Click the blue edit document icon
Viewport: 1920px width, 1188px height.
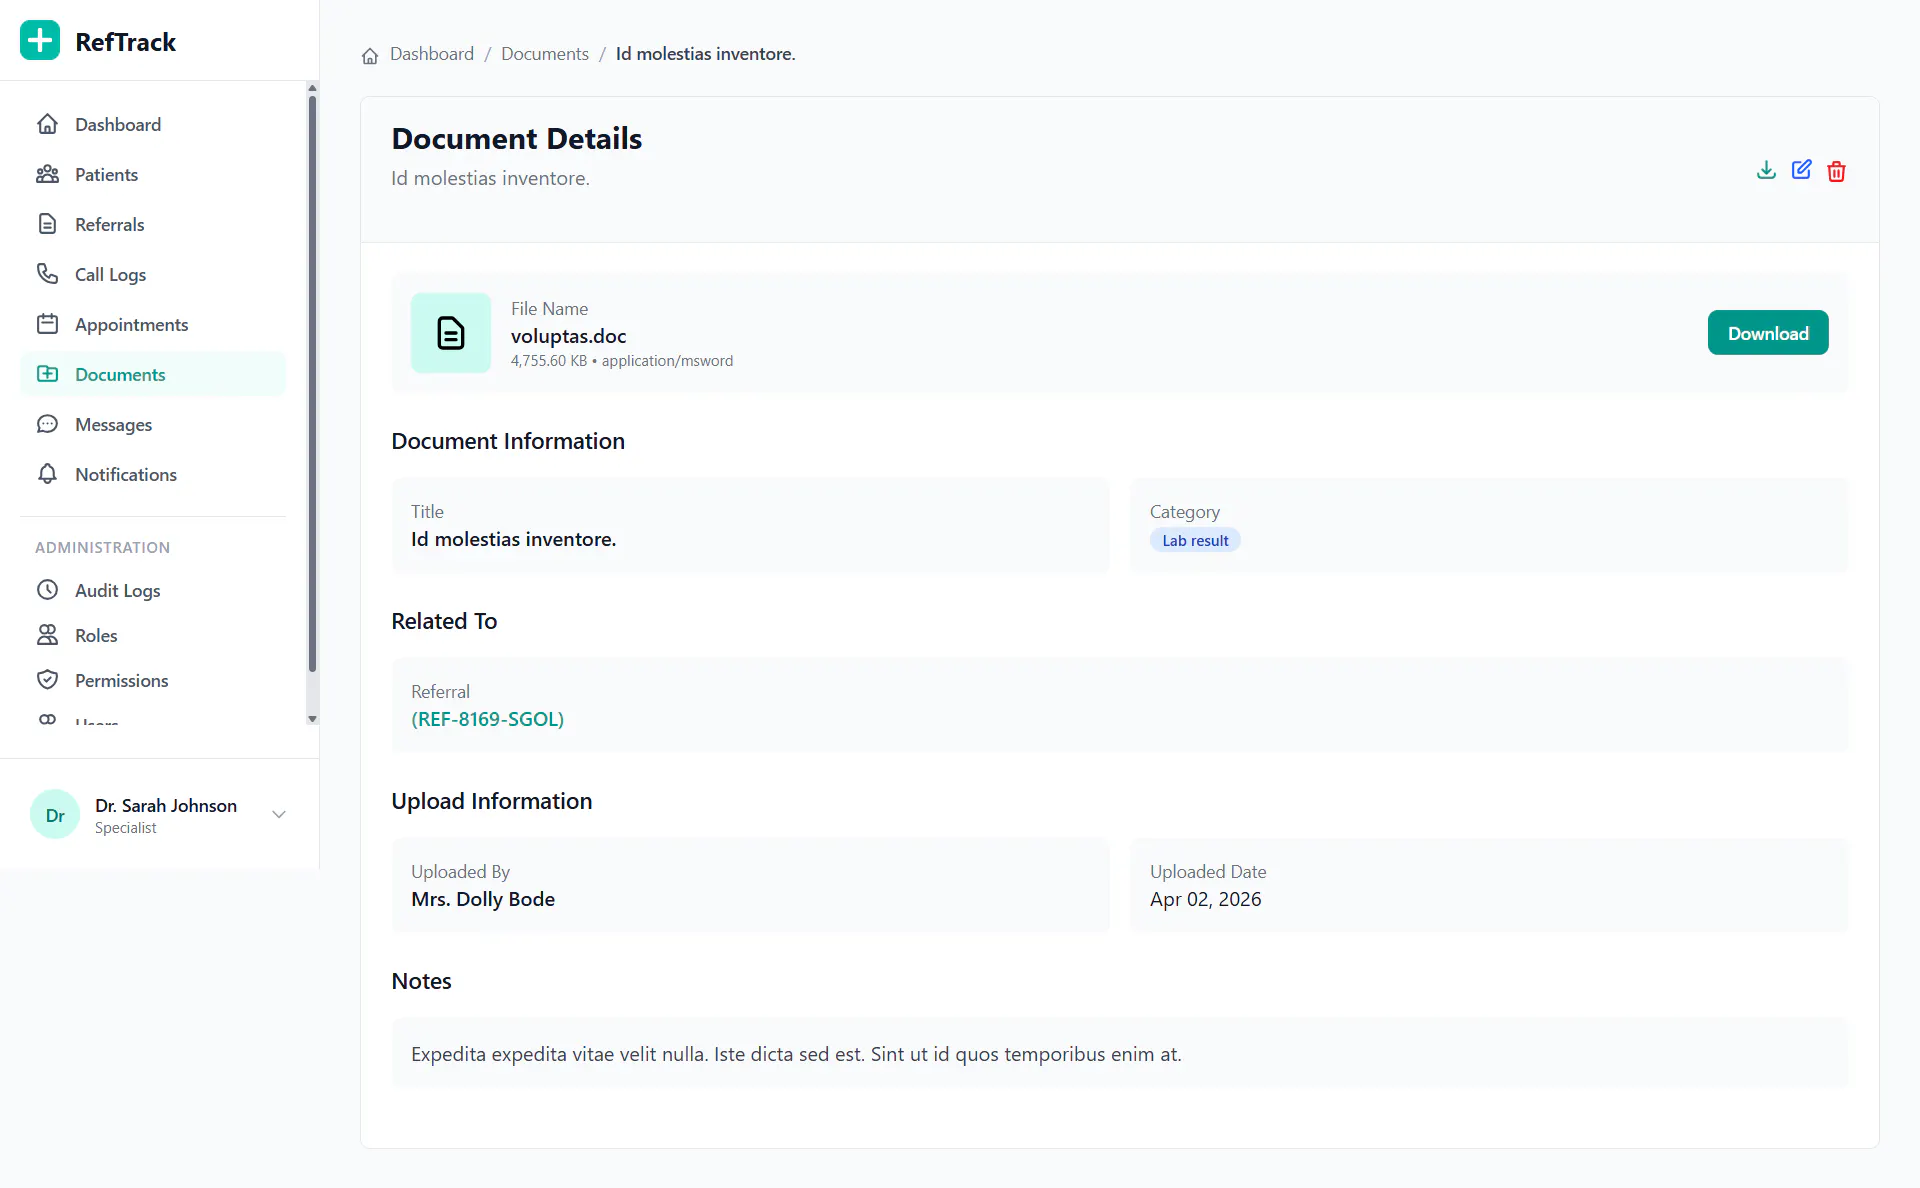tap(1801, 170)
